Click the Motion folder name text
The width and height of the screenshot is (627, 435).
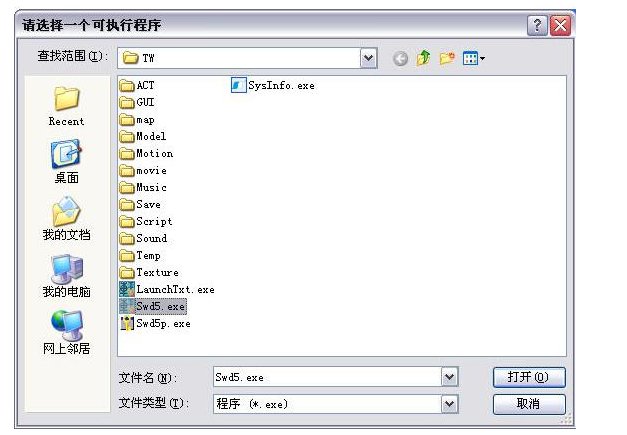[x=155, y=154]
